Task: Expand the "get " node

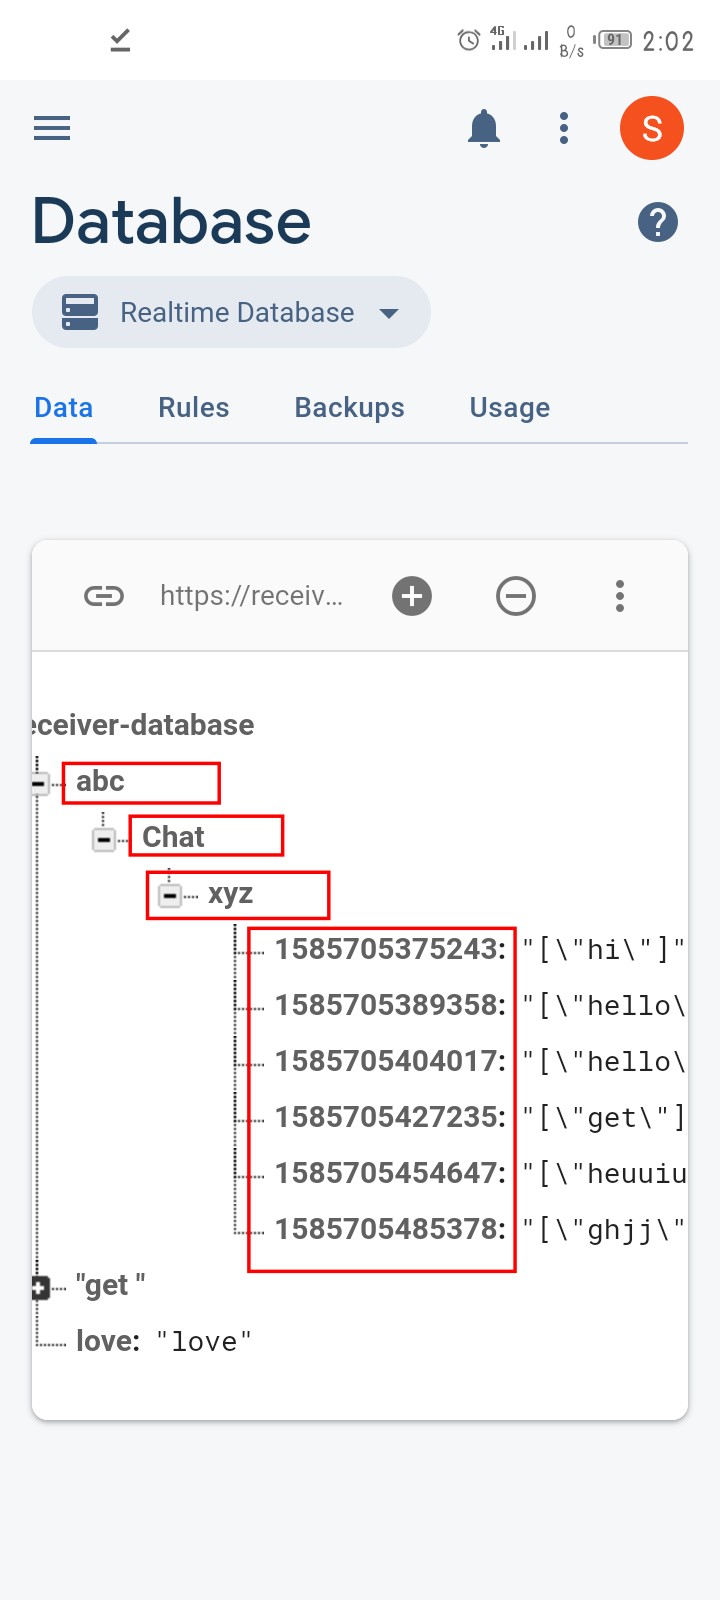Action: [x=39, y=1288]
